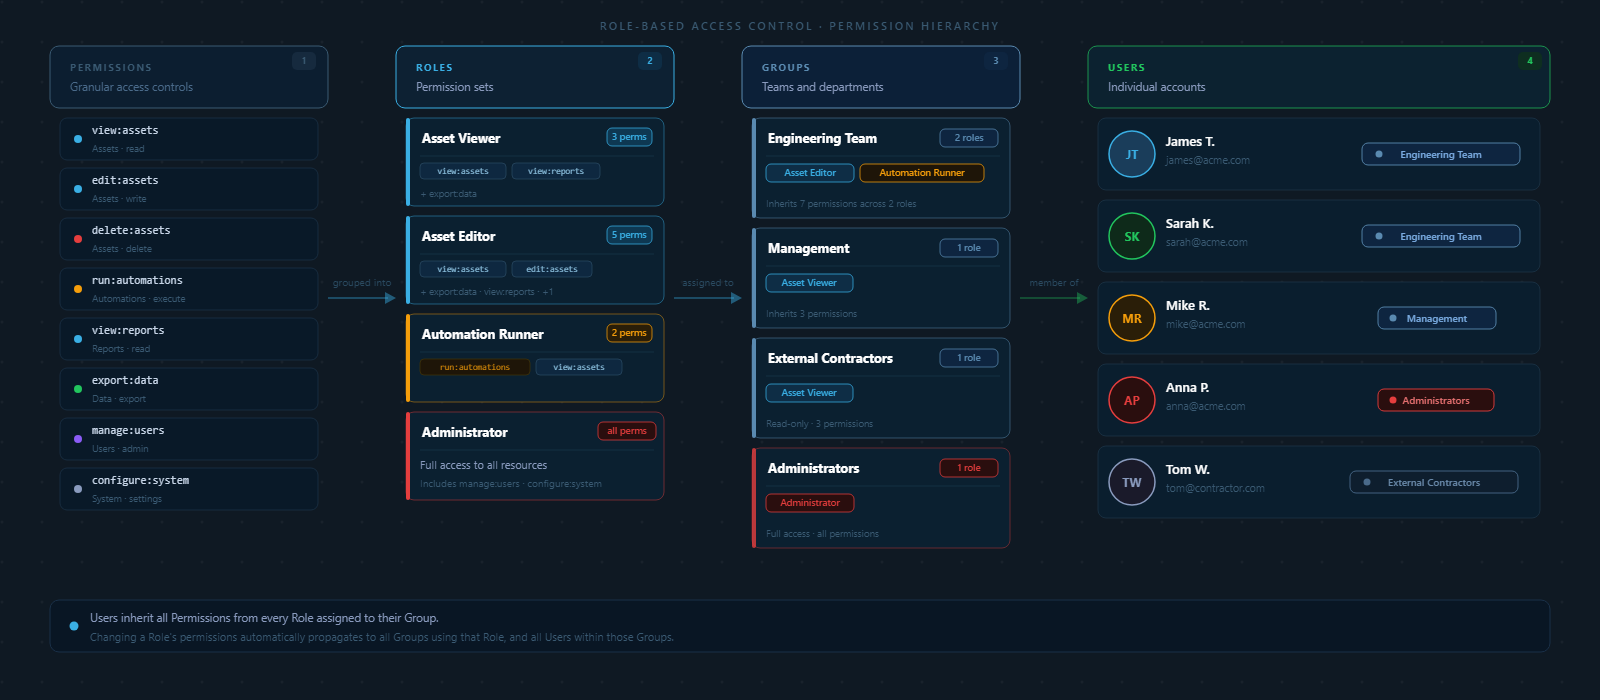Select the configure:system permission card
1600x700 pixels.
click(189, 489)
